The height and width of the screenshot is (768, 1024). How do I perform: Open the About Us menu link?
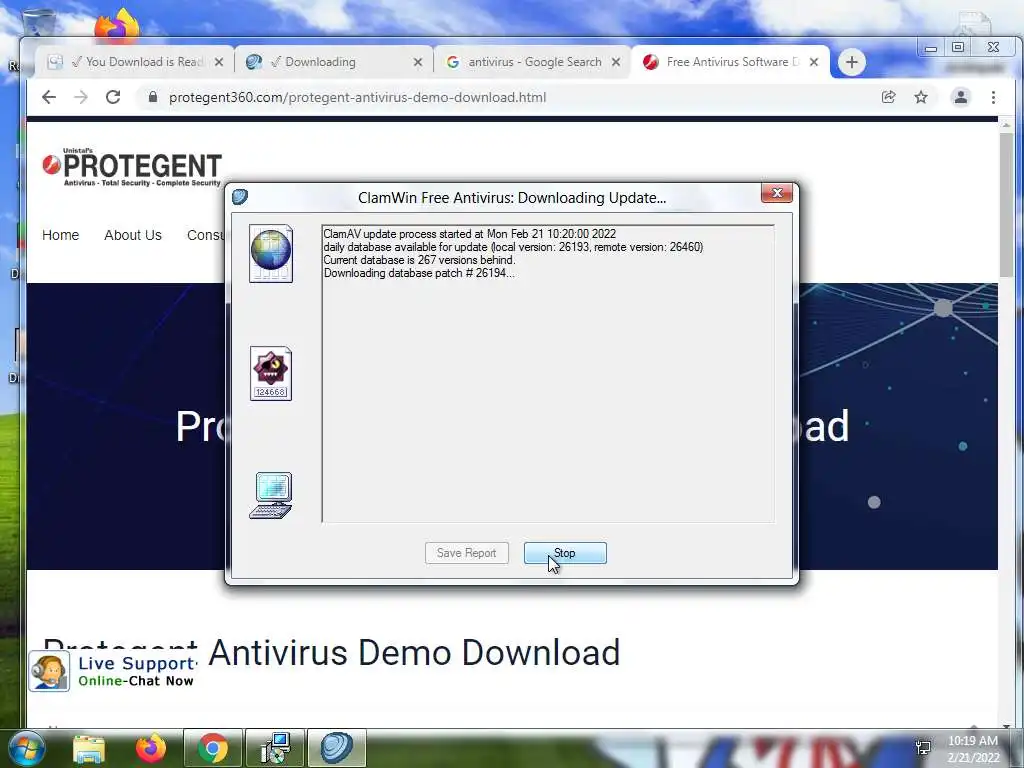pos(133,235)
